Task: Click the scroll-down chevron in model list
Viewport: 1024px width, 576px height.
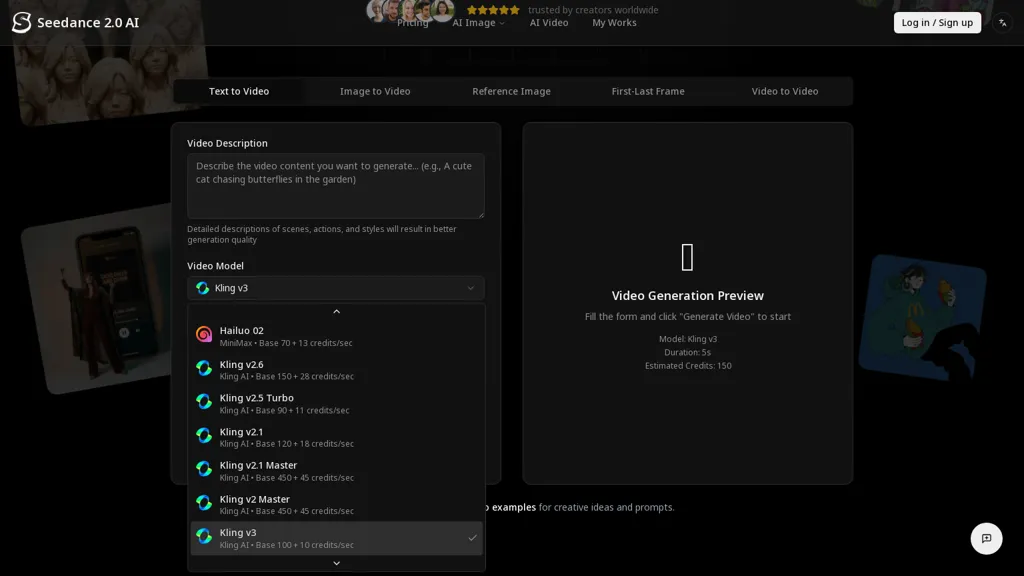Action: coord(336,563)
